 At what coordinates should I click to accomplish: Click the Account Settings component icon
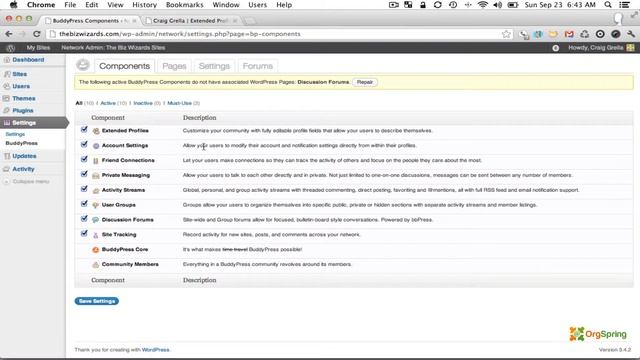coord(96,146)
